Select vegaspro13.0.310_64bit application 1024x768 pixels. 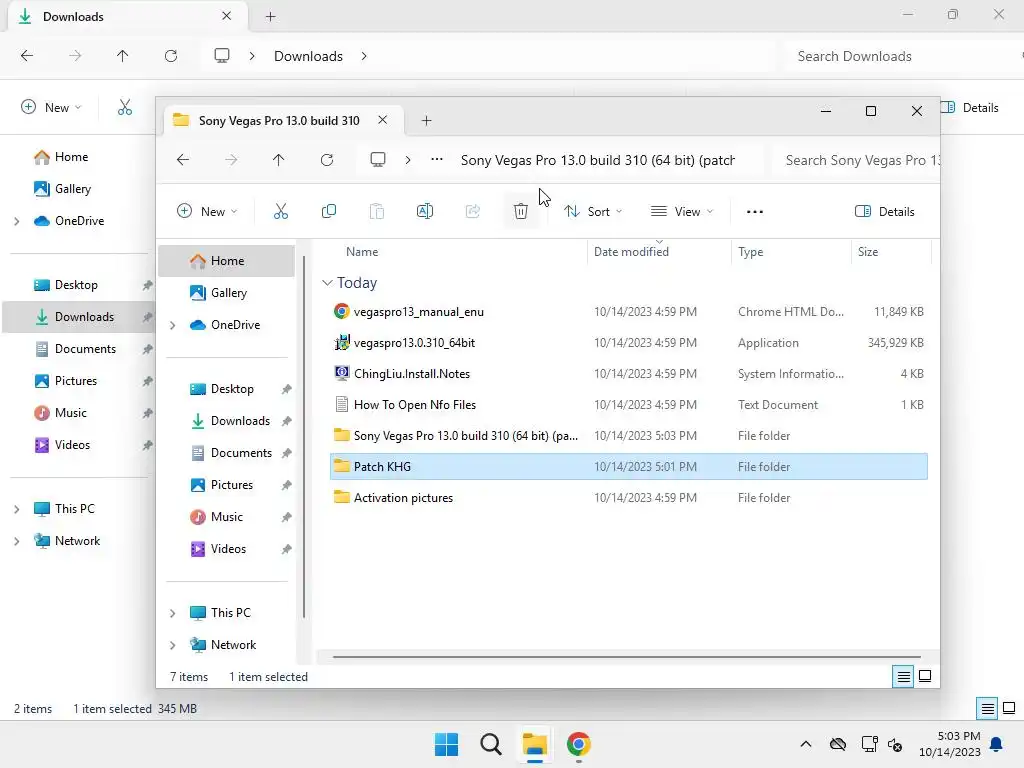[x=628, y=342]
